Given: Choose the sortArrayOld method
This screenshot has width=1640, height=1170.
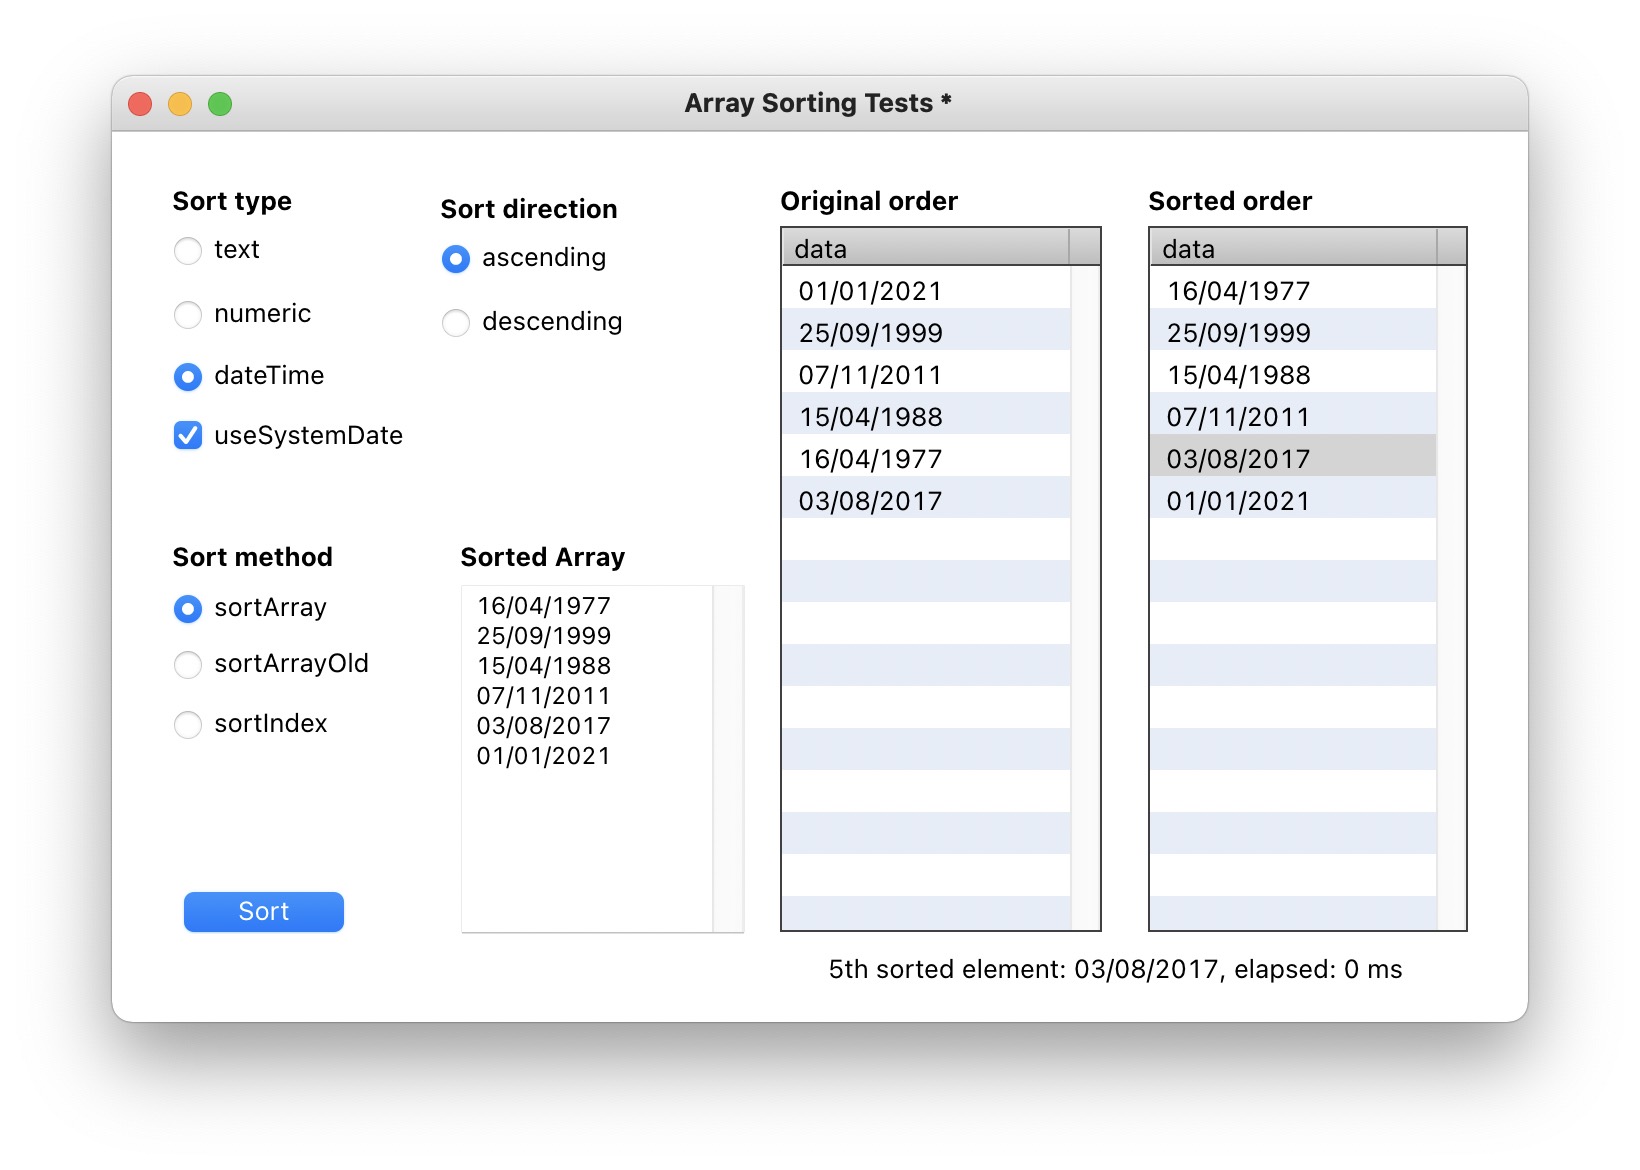Looking at the screenshot, I should tap(188, 665).
